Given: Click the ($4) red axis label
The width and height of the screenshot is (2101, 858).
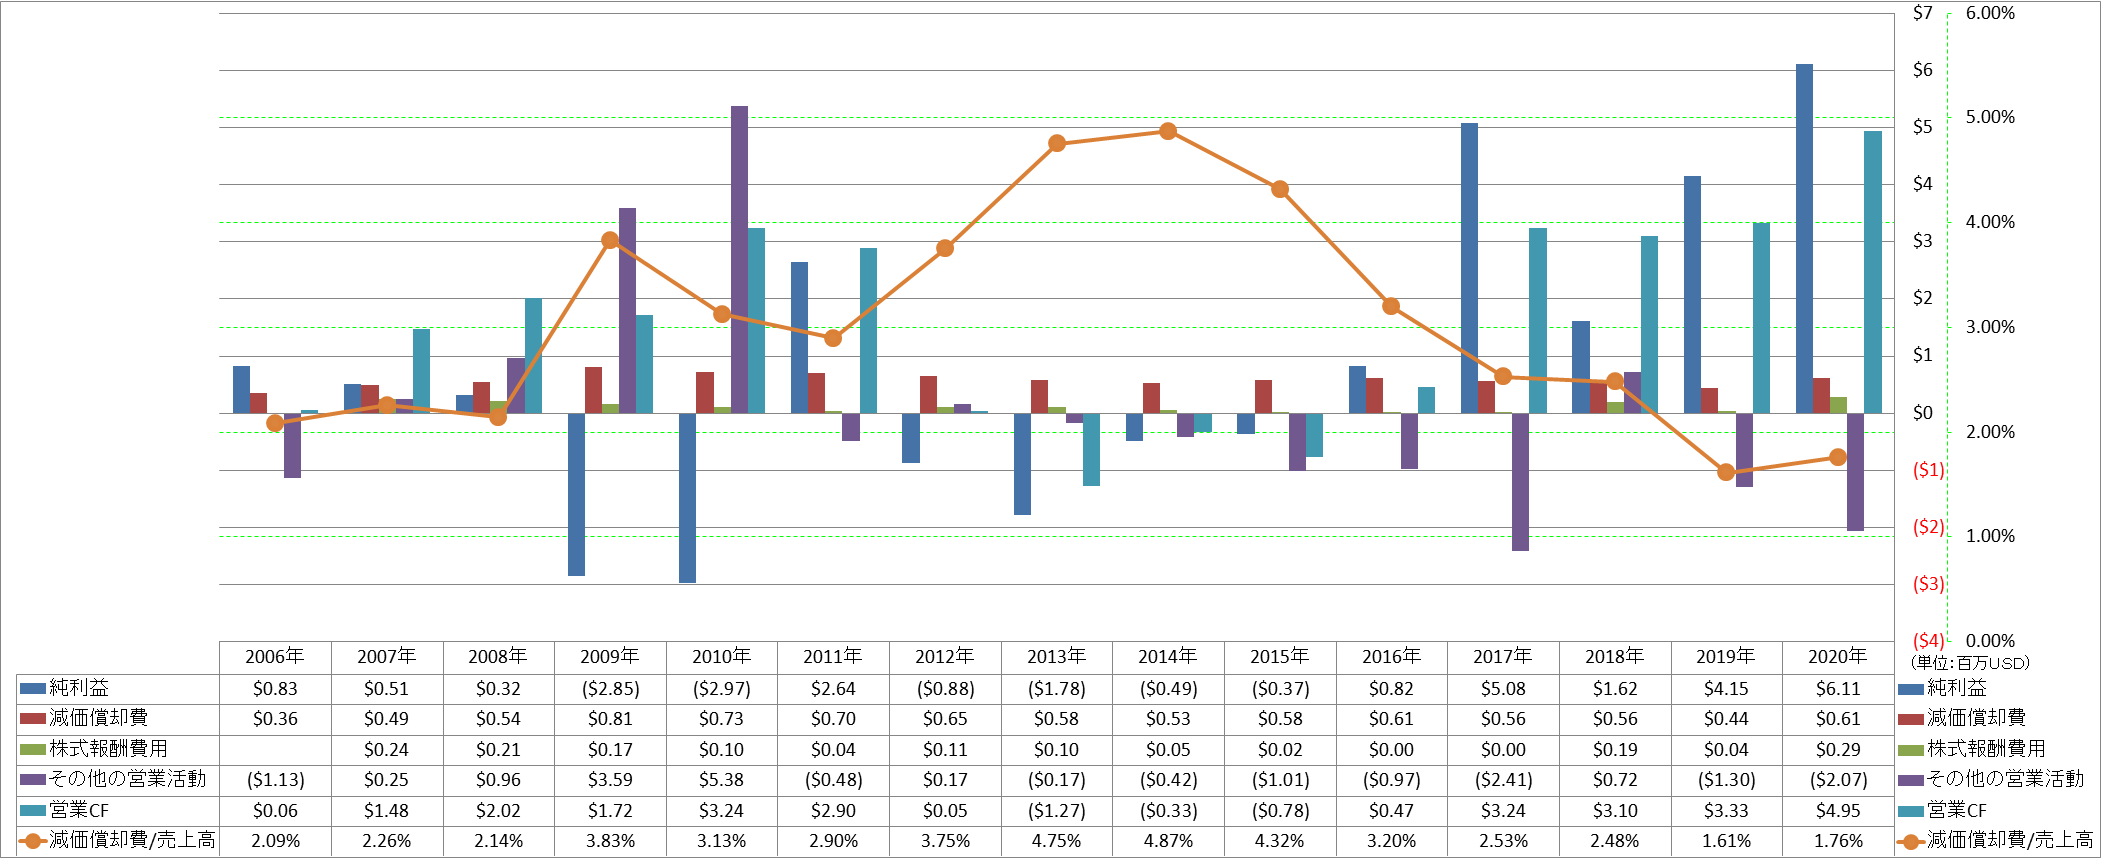Looking at the screenshot, I should (1928, 640).
